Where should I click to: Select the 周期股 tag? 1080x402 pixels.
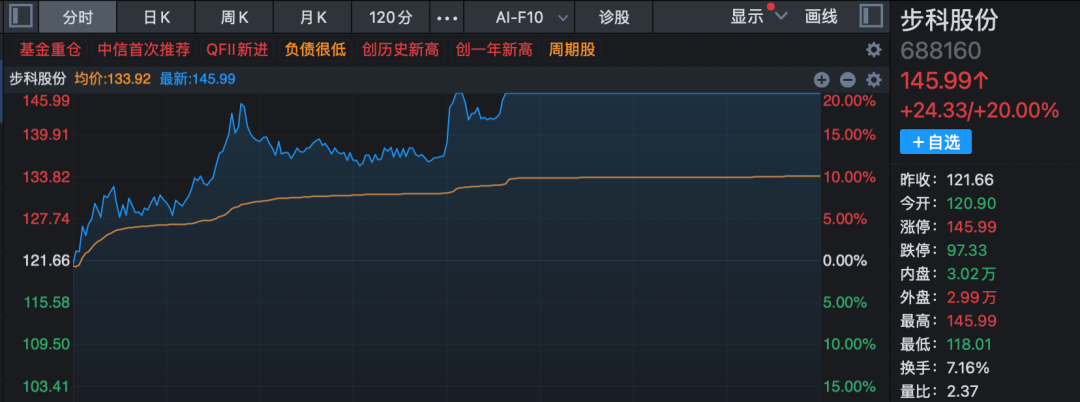572,50
